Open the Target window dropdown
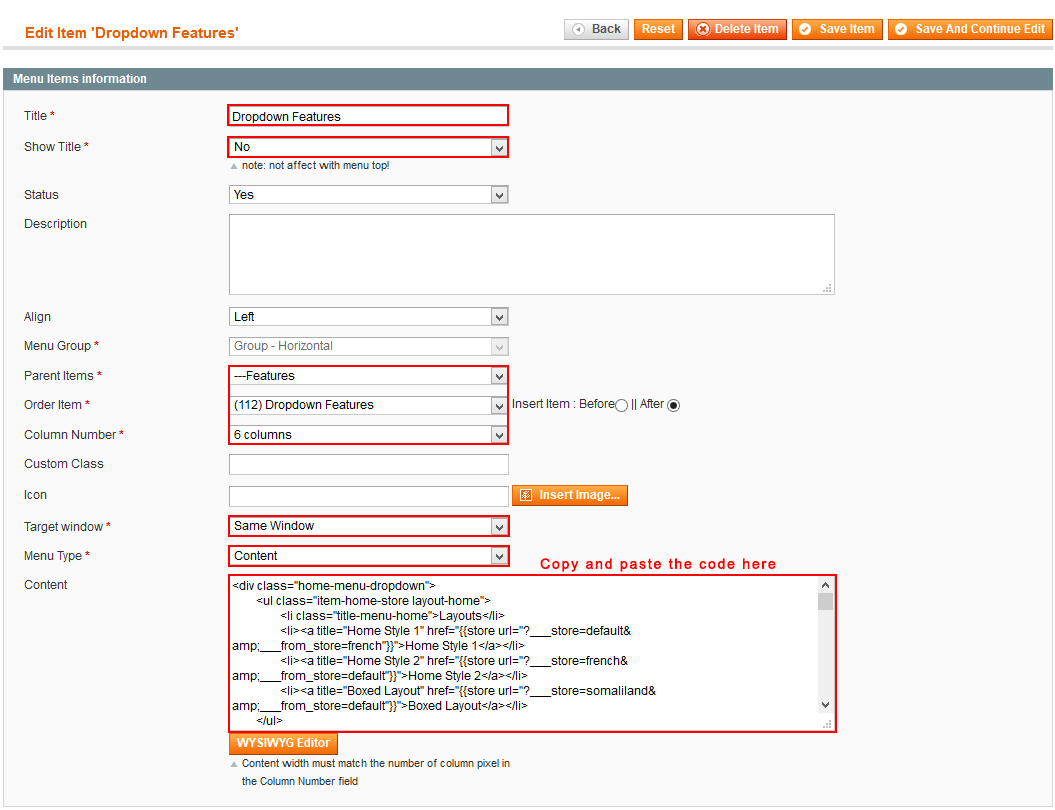 [368, 526]
